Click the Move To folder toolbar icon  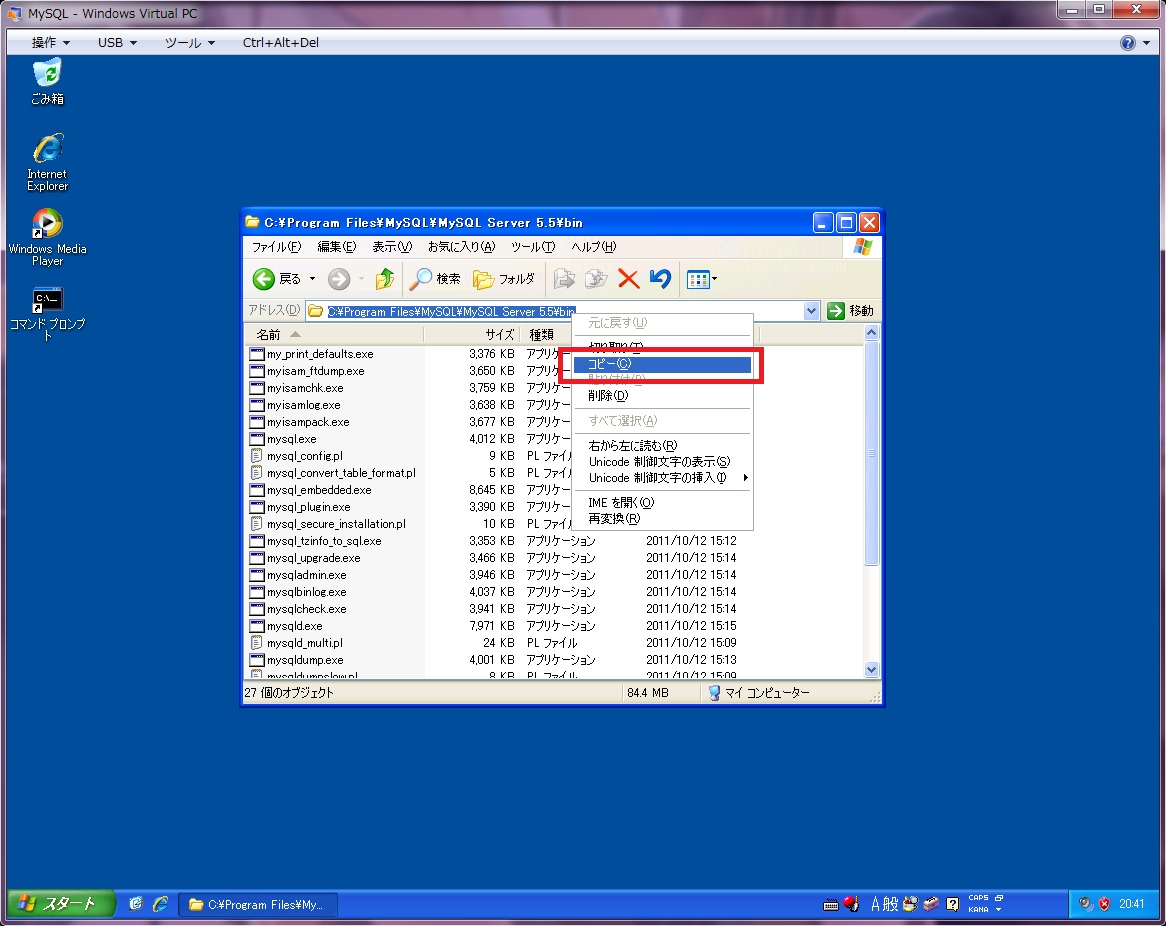pos(564,279)
